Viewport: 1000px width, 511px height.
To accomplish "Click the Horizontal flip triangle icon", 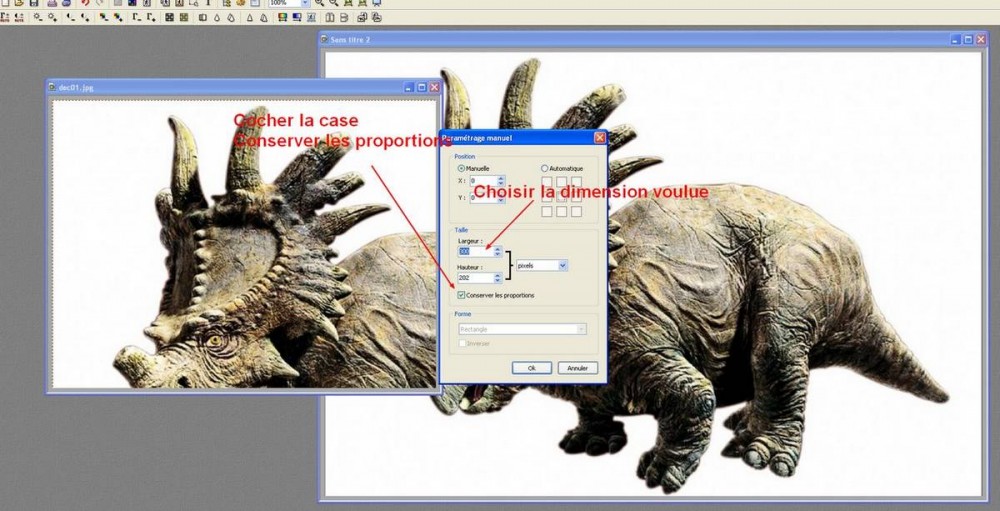I will (251, 18).
